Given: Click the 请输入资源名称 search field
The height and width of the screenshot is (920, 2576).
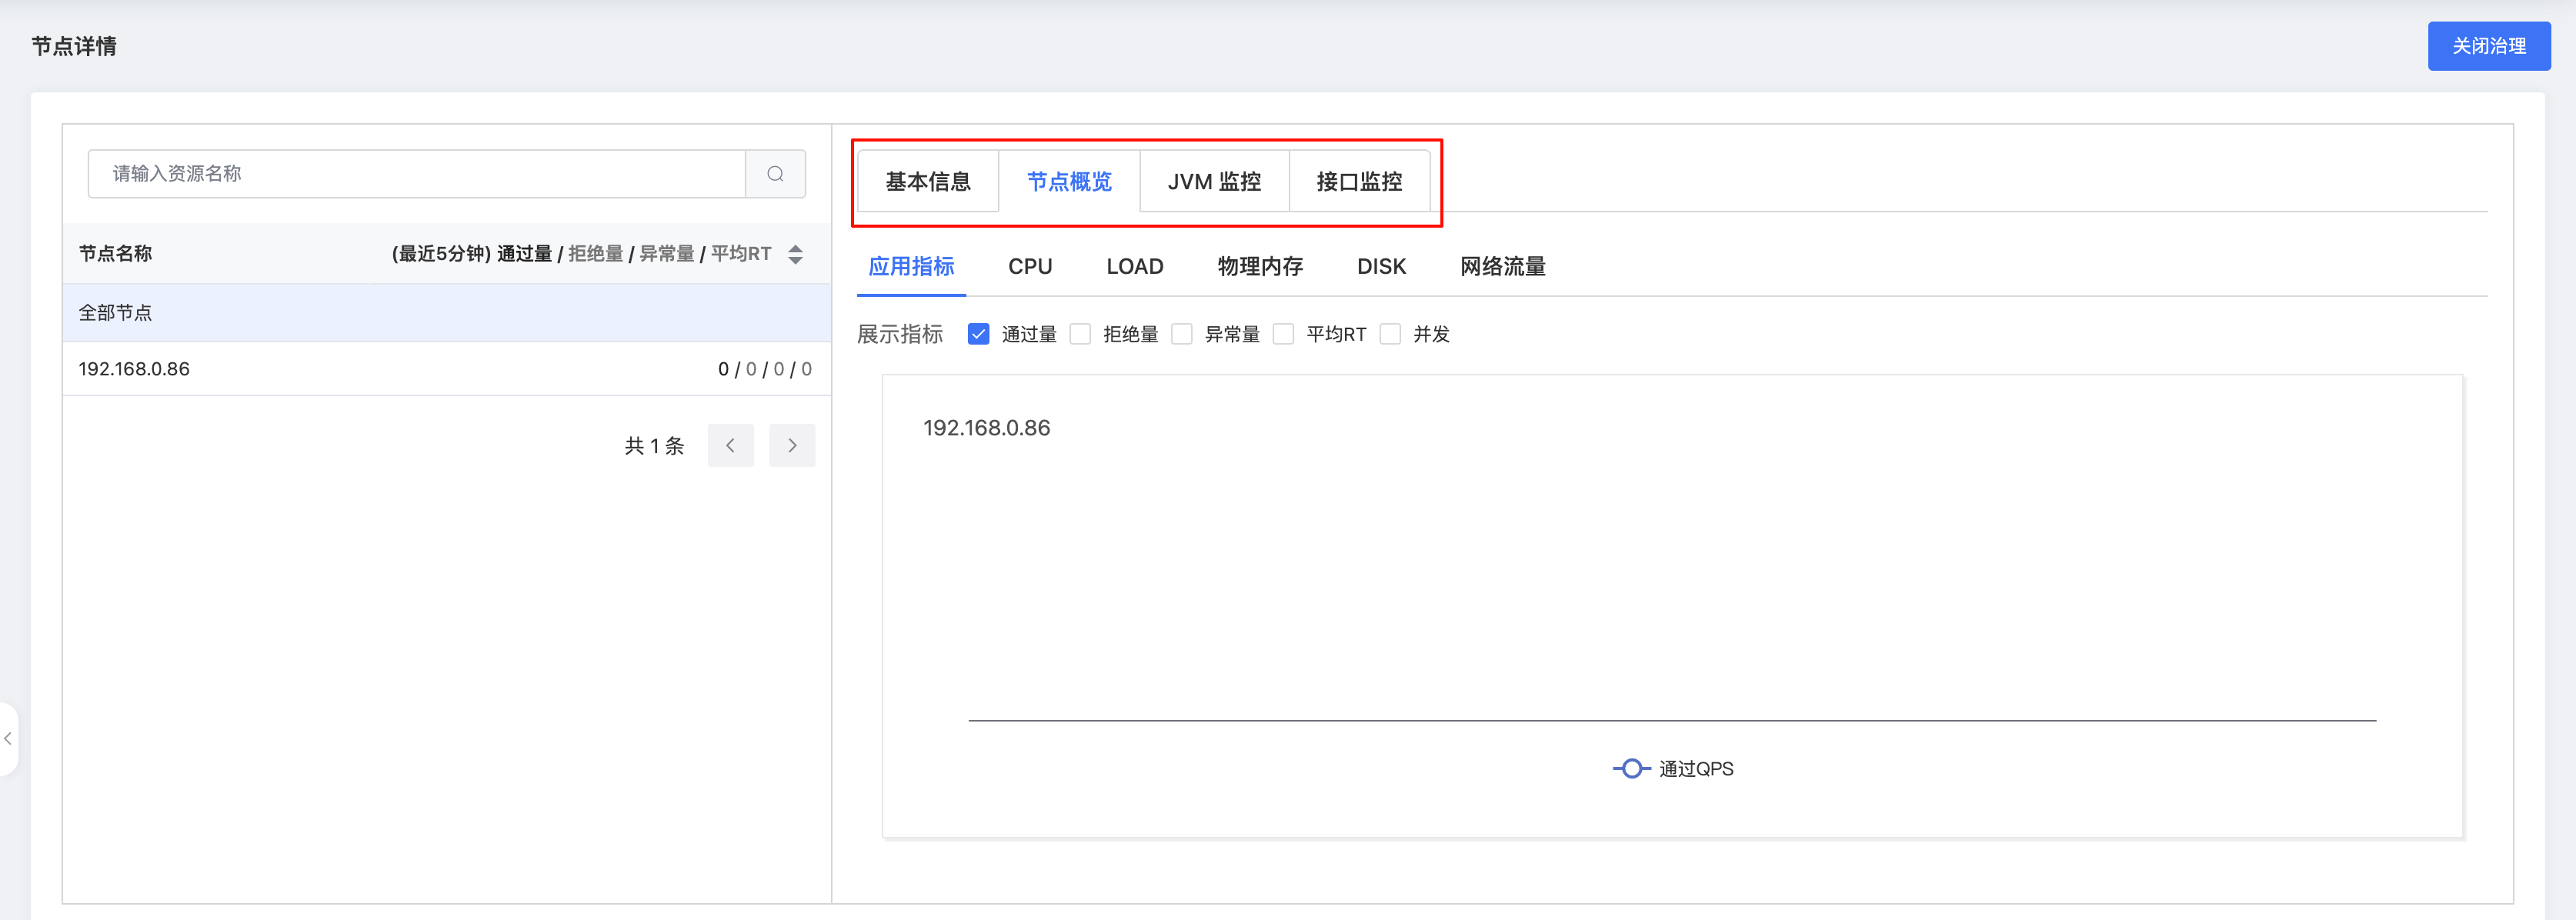Looking at the screenshot, I should click(x=417, y=174).
